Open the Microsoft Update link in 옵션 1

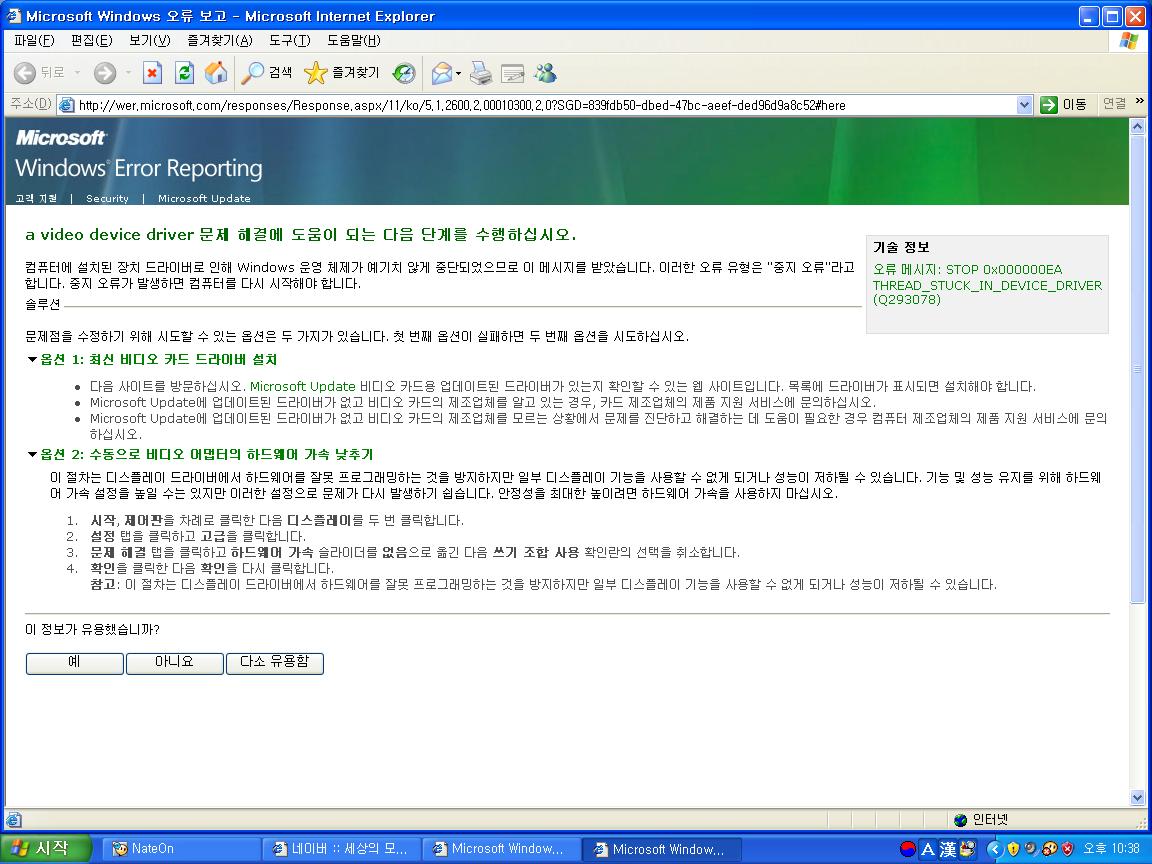tap(303, 386)
